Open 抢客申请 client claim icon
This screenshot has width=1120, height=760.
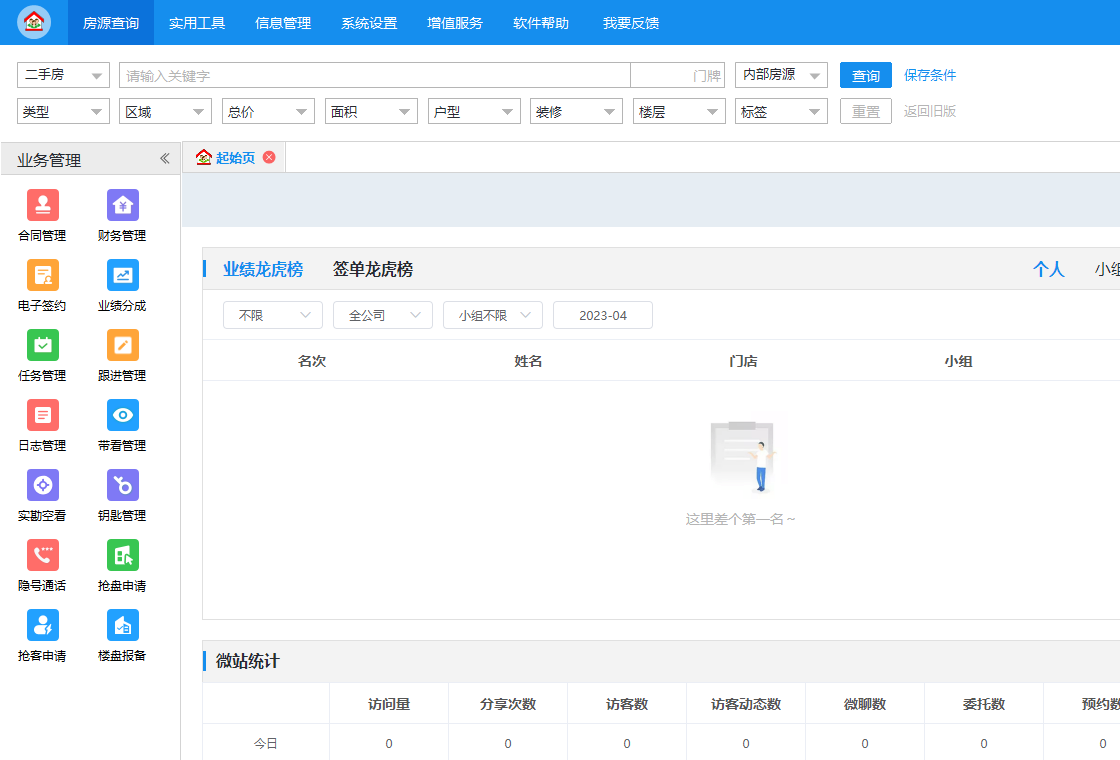pos(43,626)
